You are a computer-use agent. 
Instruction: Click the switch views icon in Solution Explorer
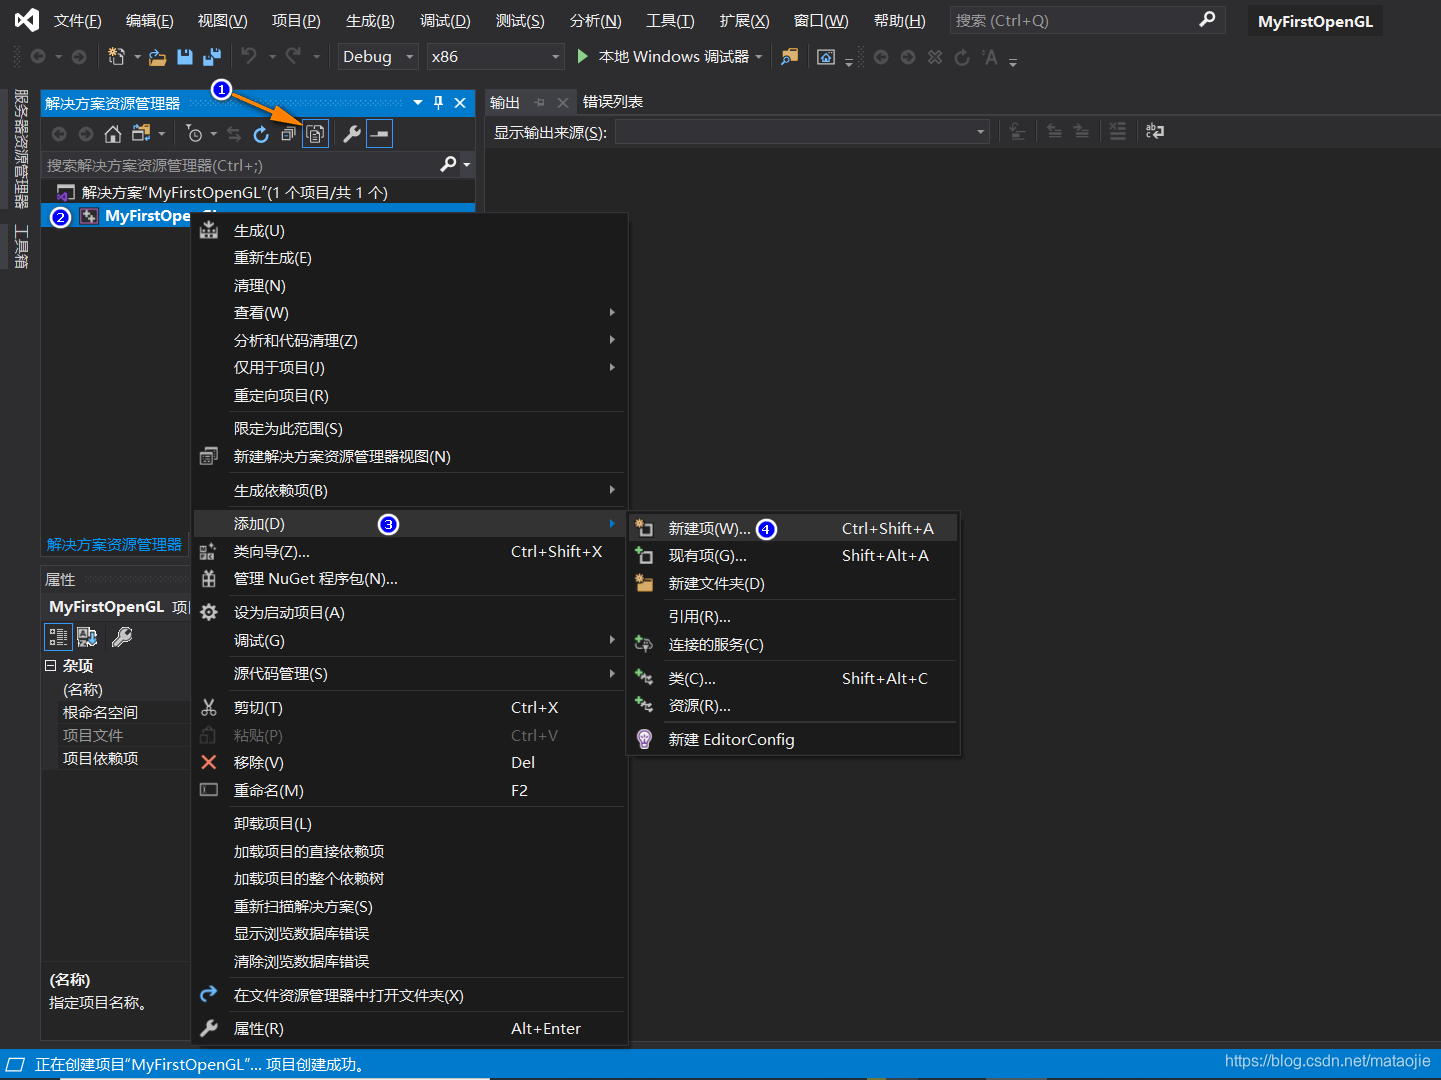point(141,134)
